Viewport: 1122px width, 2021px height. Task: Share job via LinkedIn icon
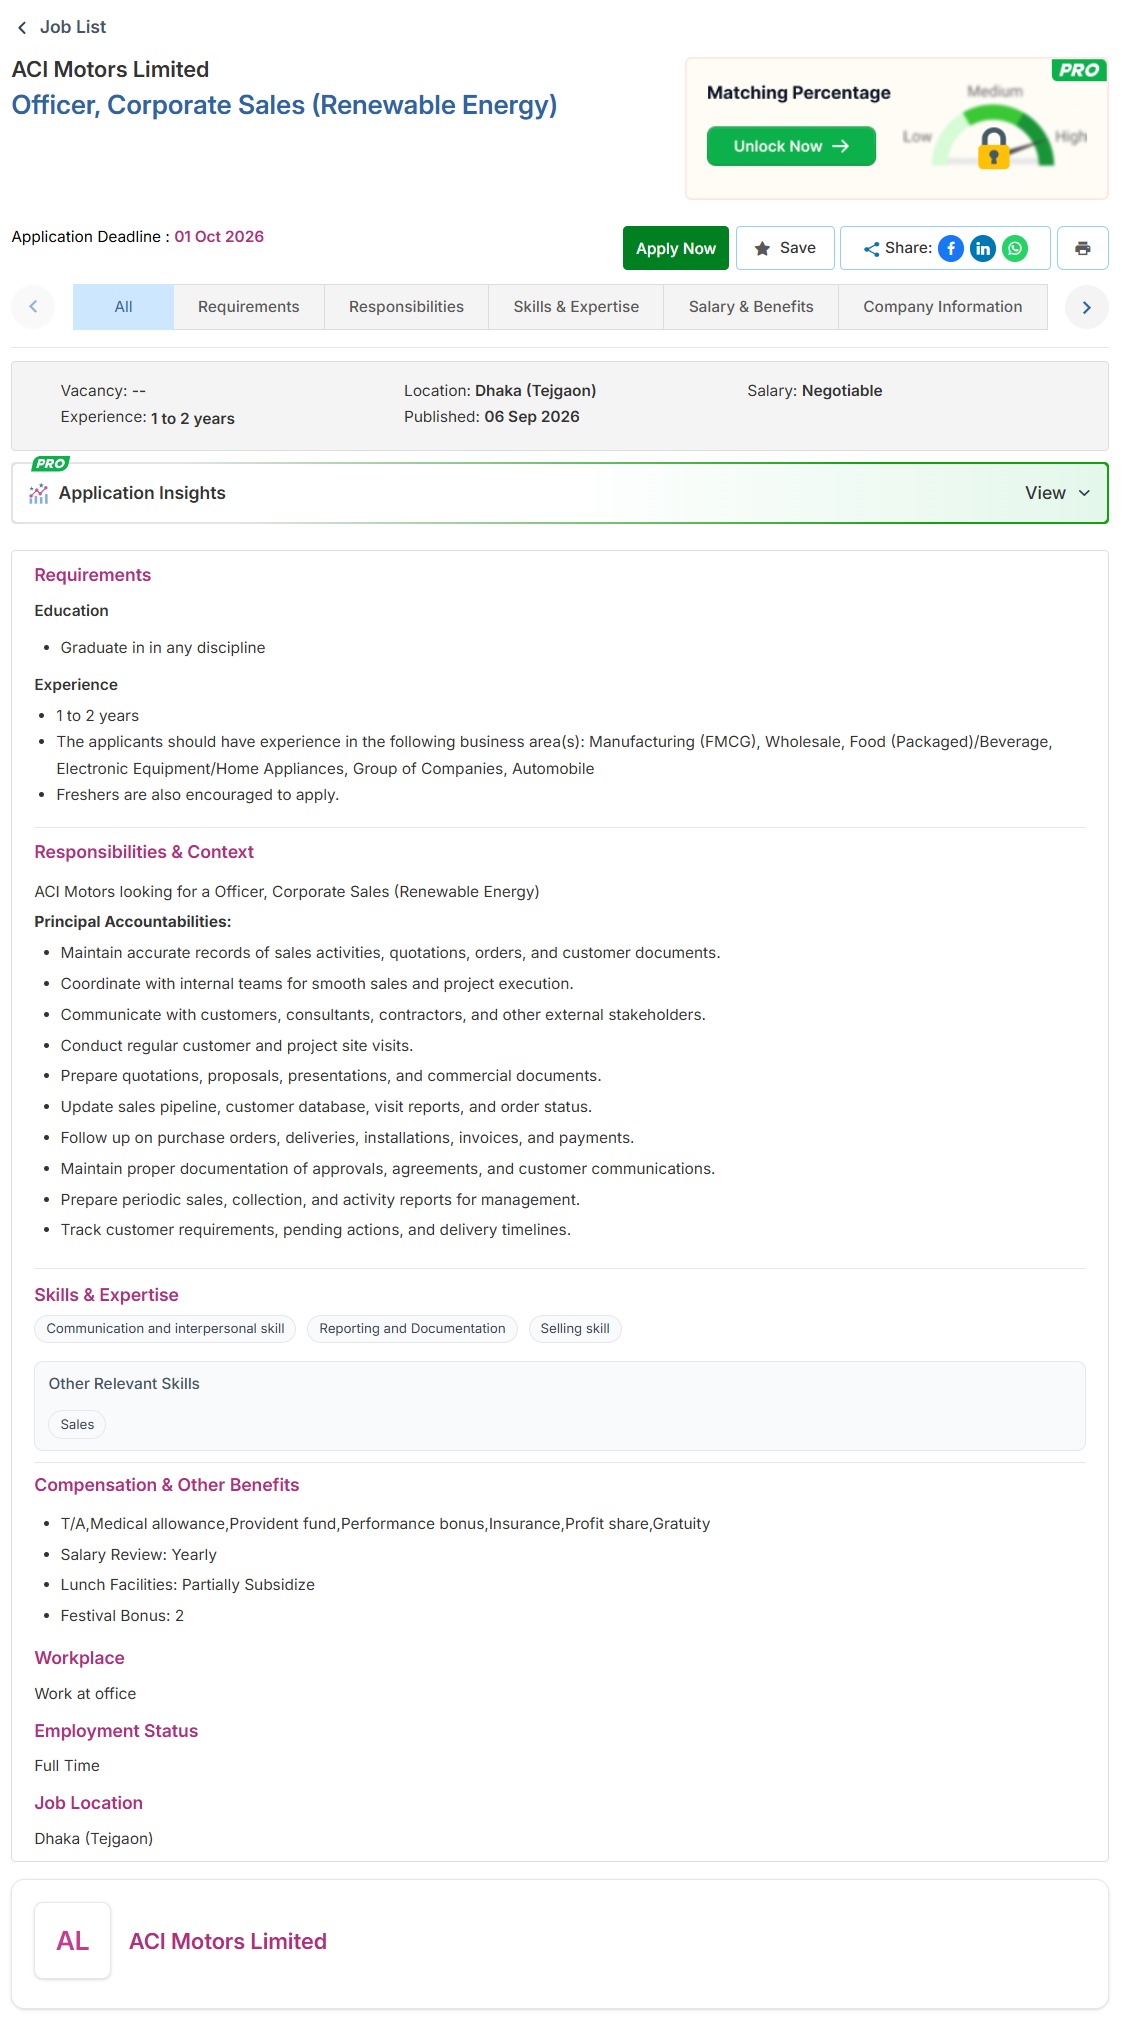tap(983, 248)
